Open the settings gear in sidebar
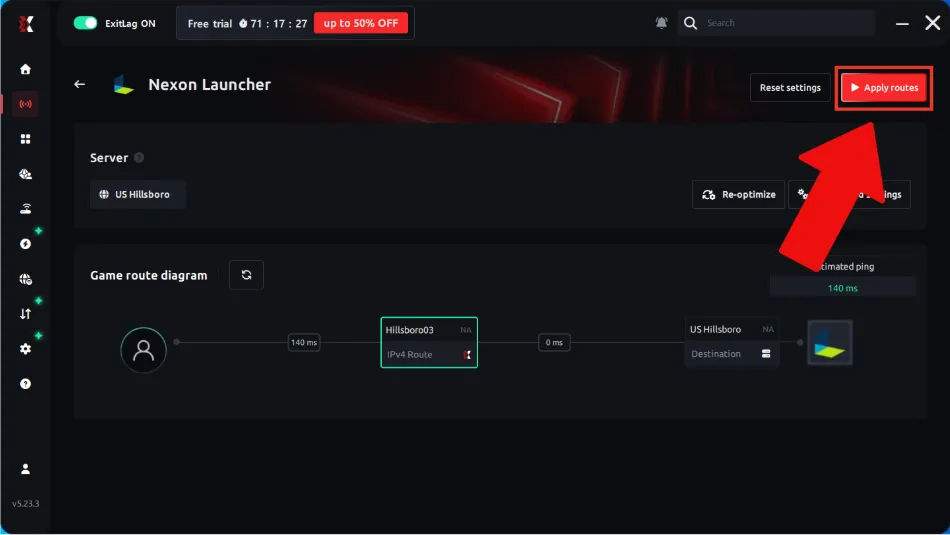Viewport: 950px width, 535px height. [25, 349]
